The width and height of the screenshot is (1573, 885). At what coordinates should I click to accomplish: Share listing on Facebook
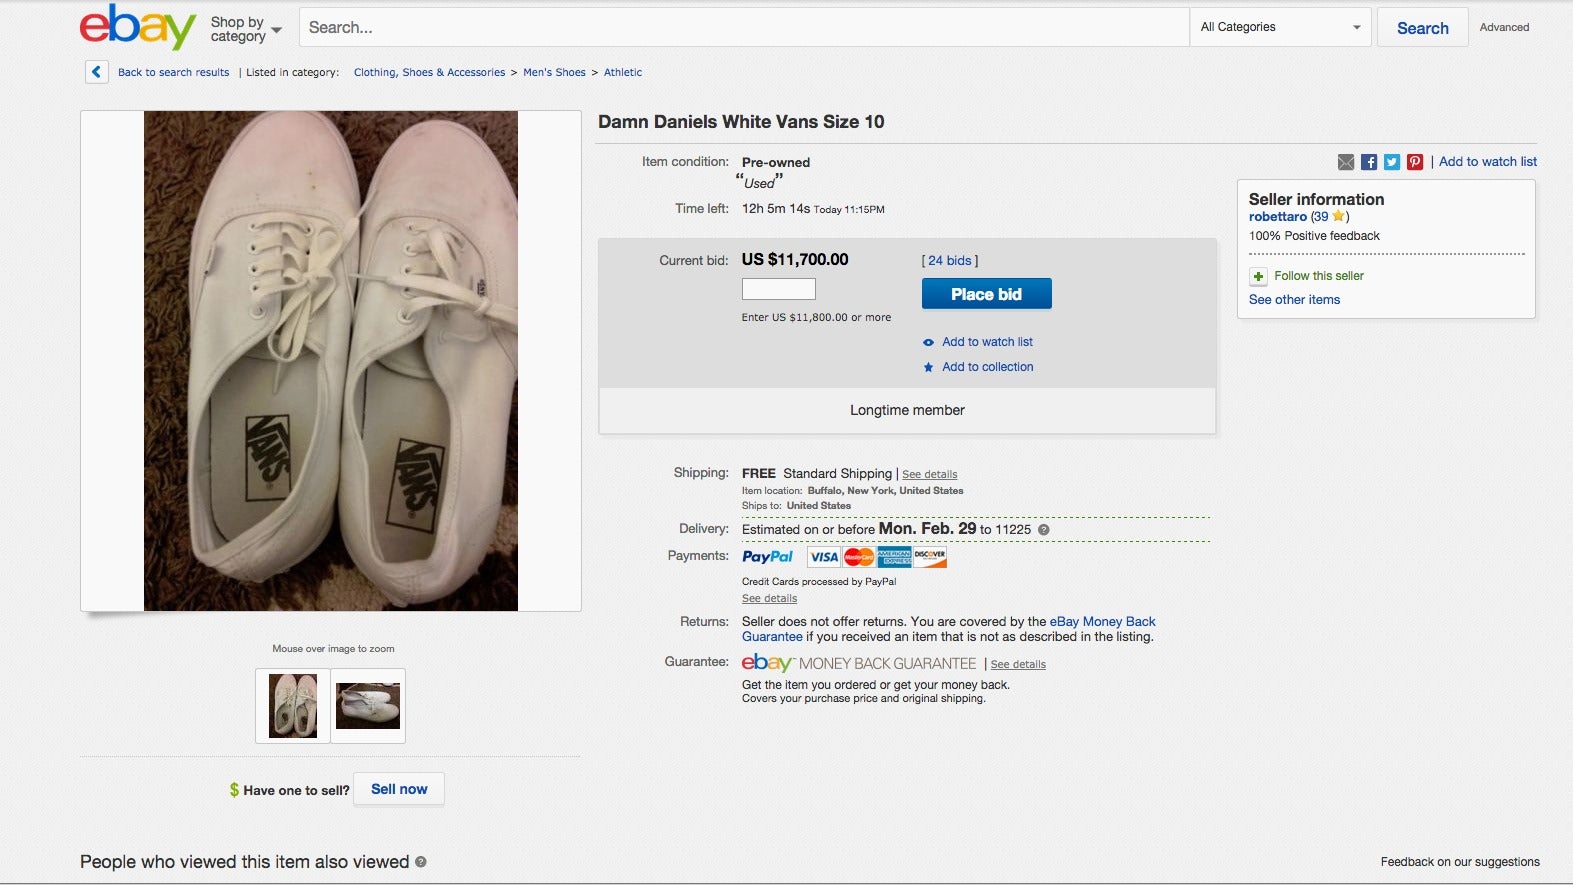coord(1369,162)
